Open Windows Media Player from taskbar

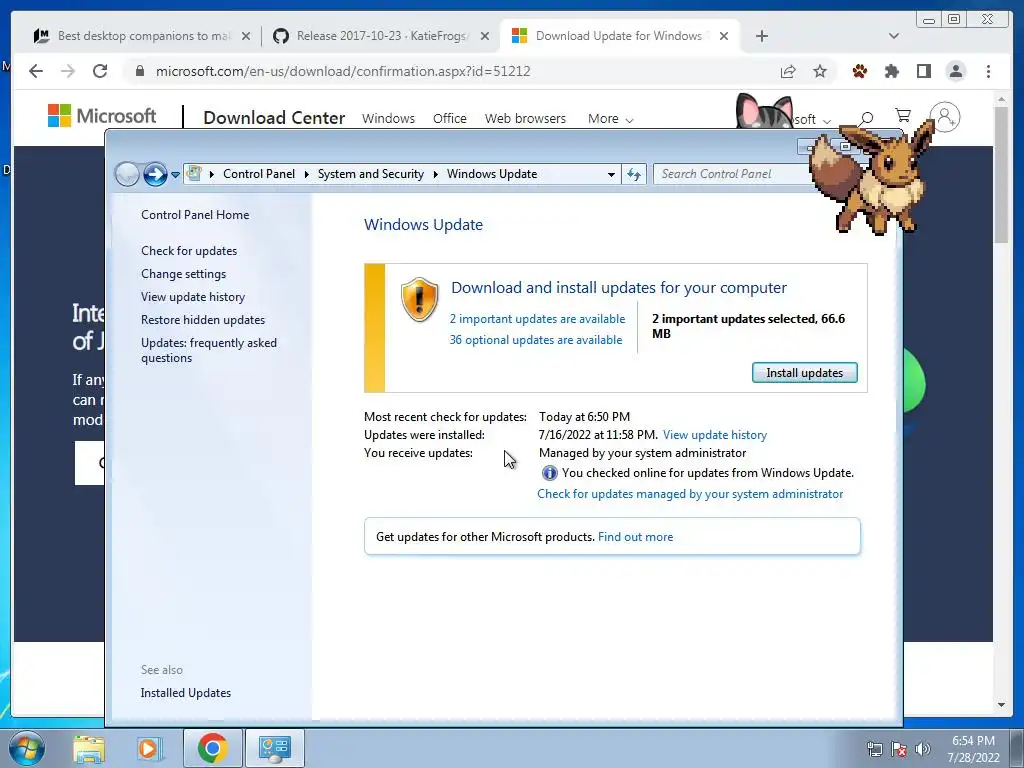coord(149,748)
